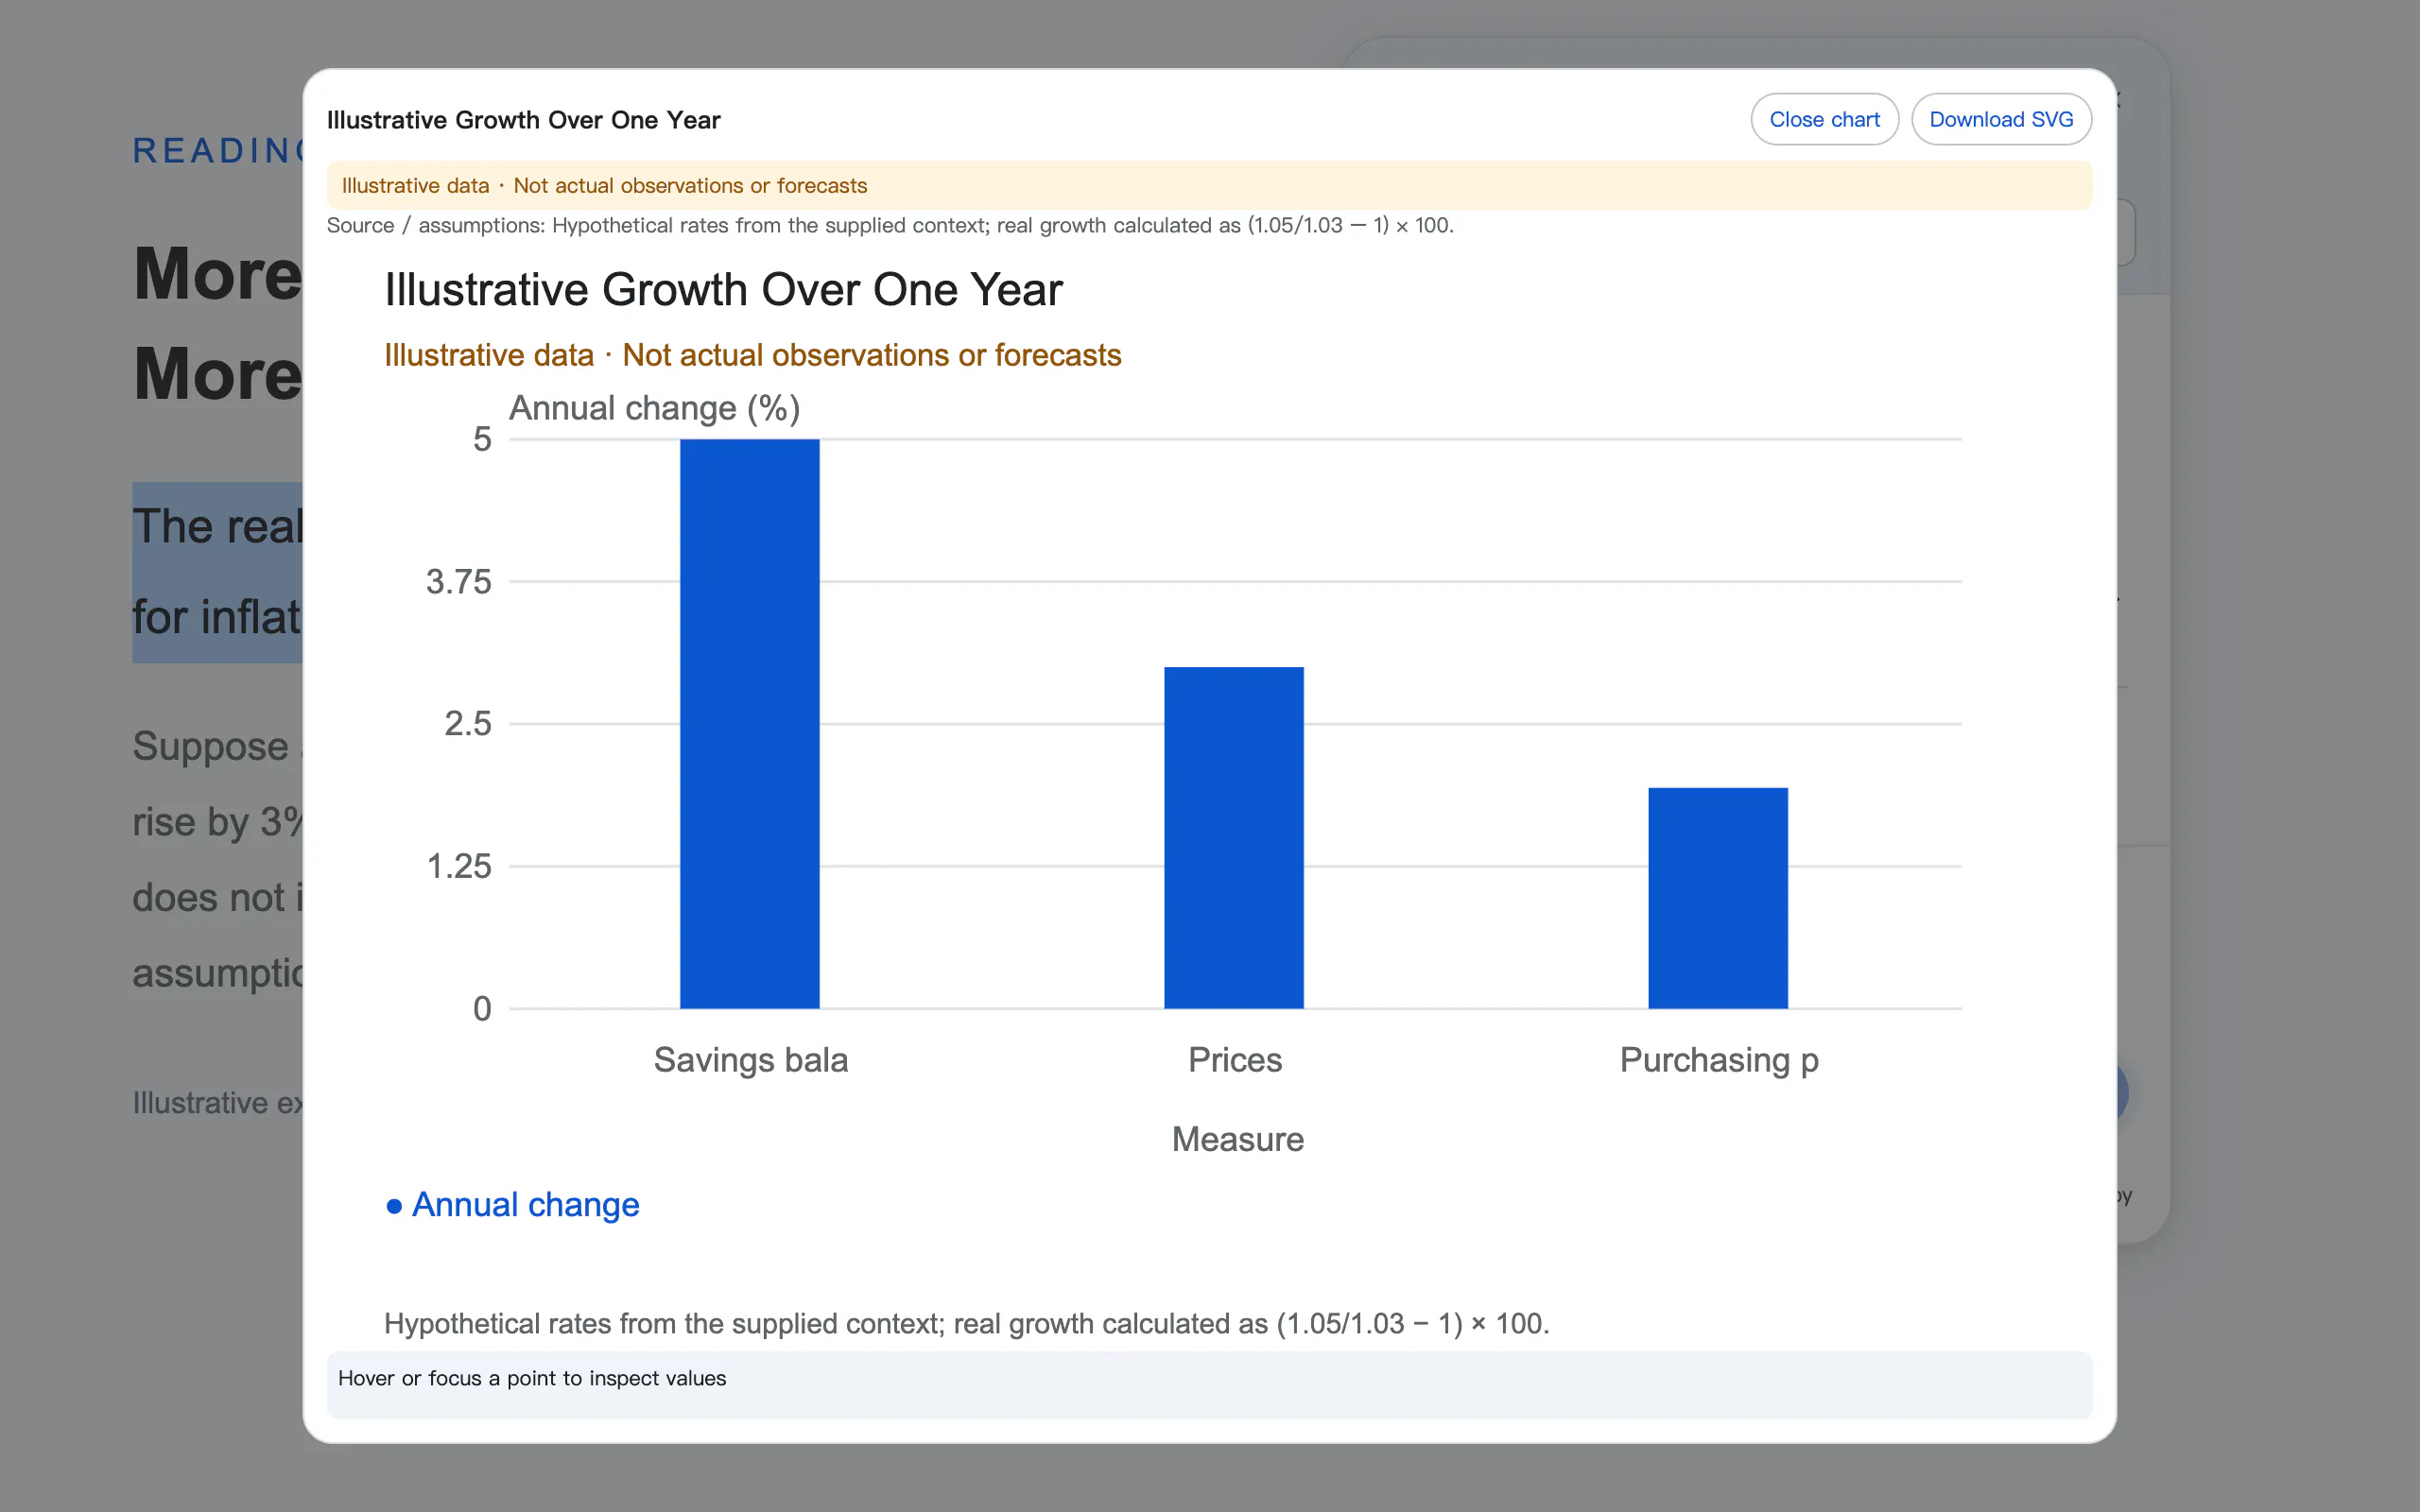The image size is (2420, 1512).
Task: Click the y-axis value 1.25
Action: (x=459, y=866)
